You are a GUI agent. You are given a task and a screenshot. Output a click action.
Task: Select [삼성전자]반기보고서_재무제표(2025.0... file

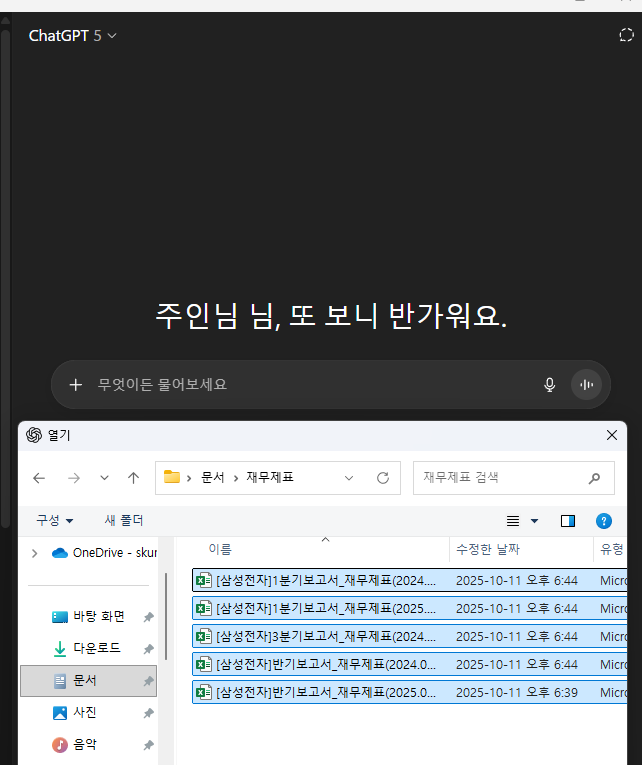click(x=409, y=692)
